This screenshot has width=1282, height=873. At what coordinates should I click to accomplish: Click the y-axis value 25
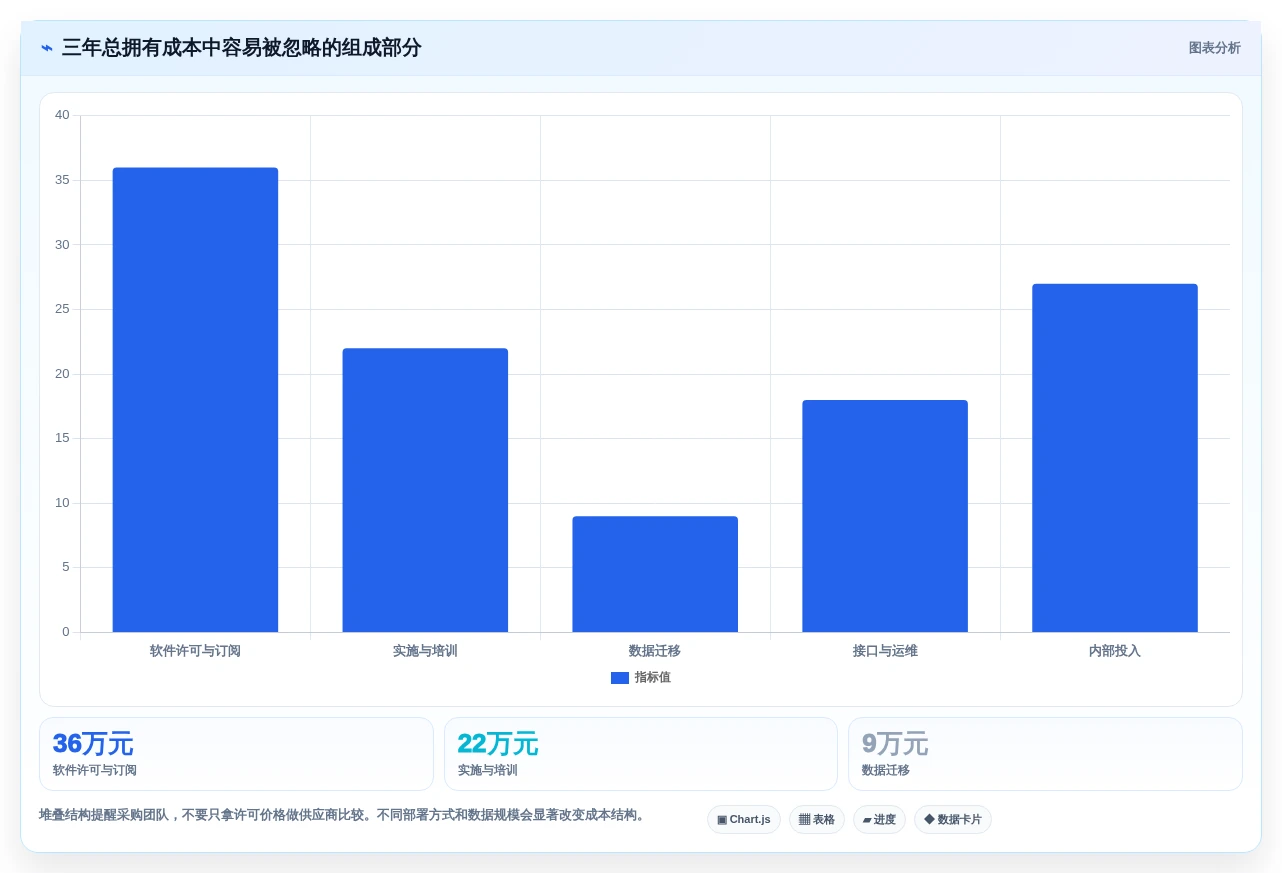point(62,309)
